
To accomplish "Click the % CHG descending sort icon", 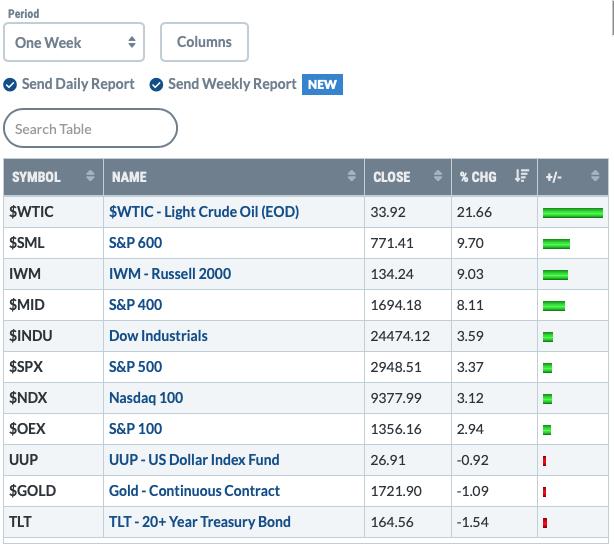I will coord(522,176).
